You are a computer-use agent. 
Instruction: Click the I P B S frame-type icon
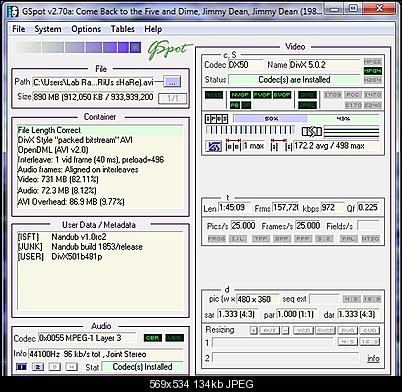(x=216, y=119)
